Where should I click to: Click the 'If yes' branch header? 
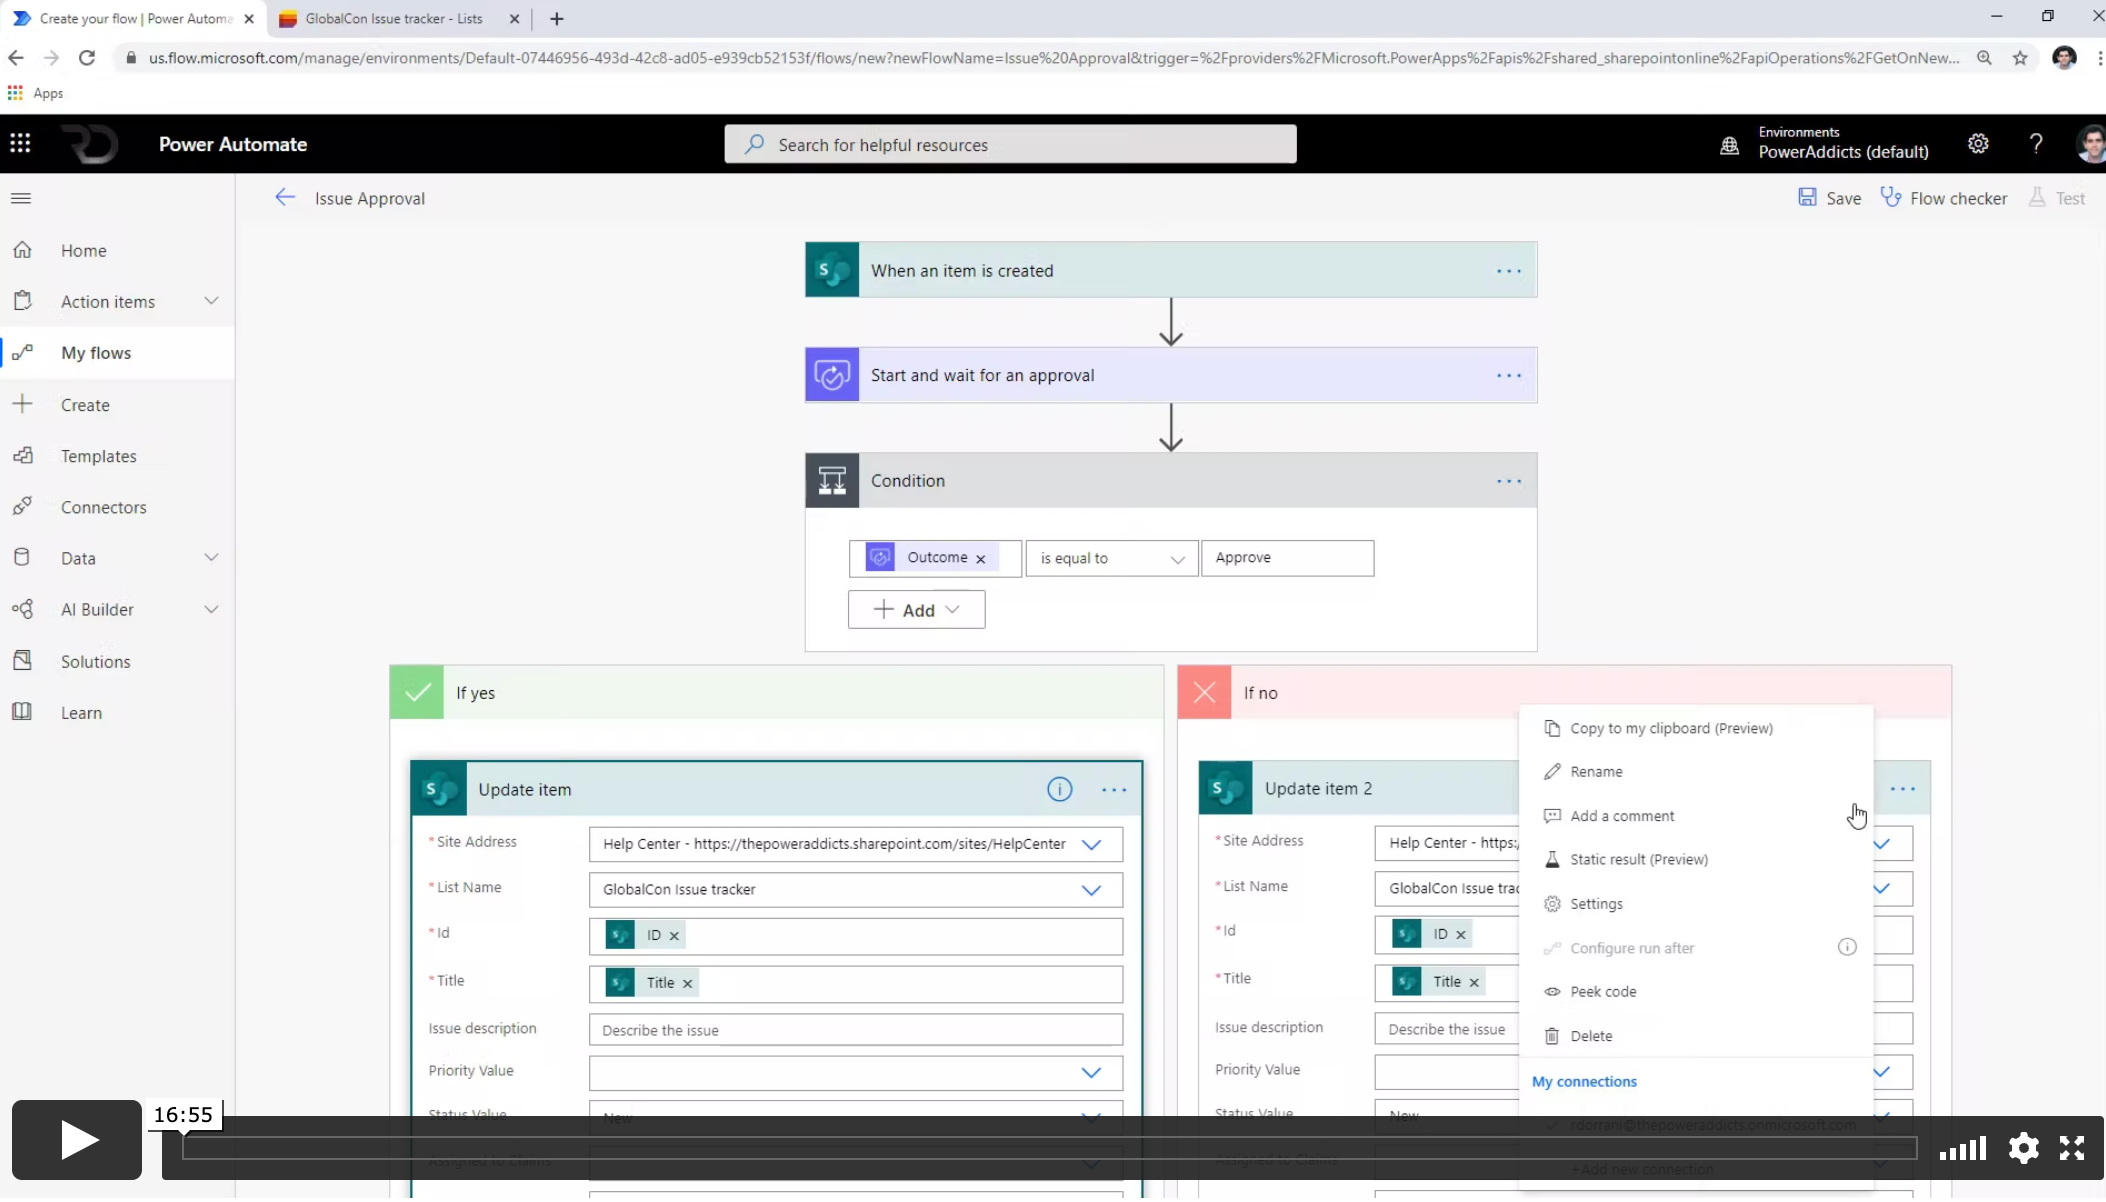point(776,692)
